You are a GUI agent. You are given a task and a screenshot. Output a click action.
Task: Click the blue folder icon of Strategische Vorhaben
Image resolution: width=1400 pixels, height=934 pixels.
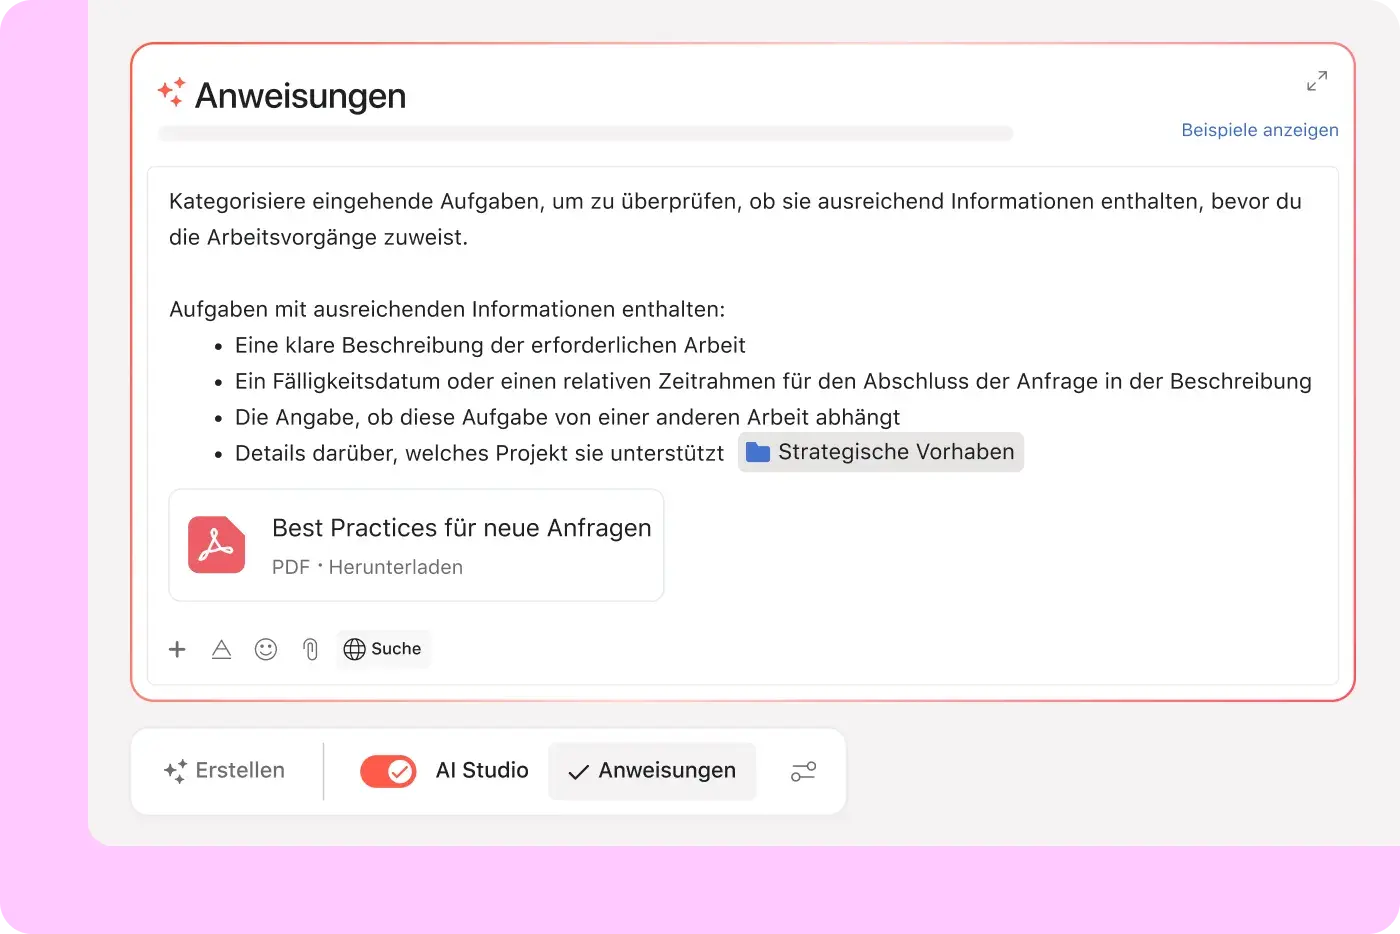(x=758, y=452)
